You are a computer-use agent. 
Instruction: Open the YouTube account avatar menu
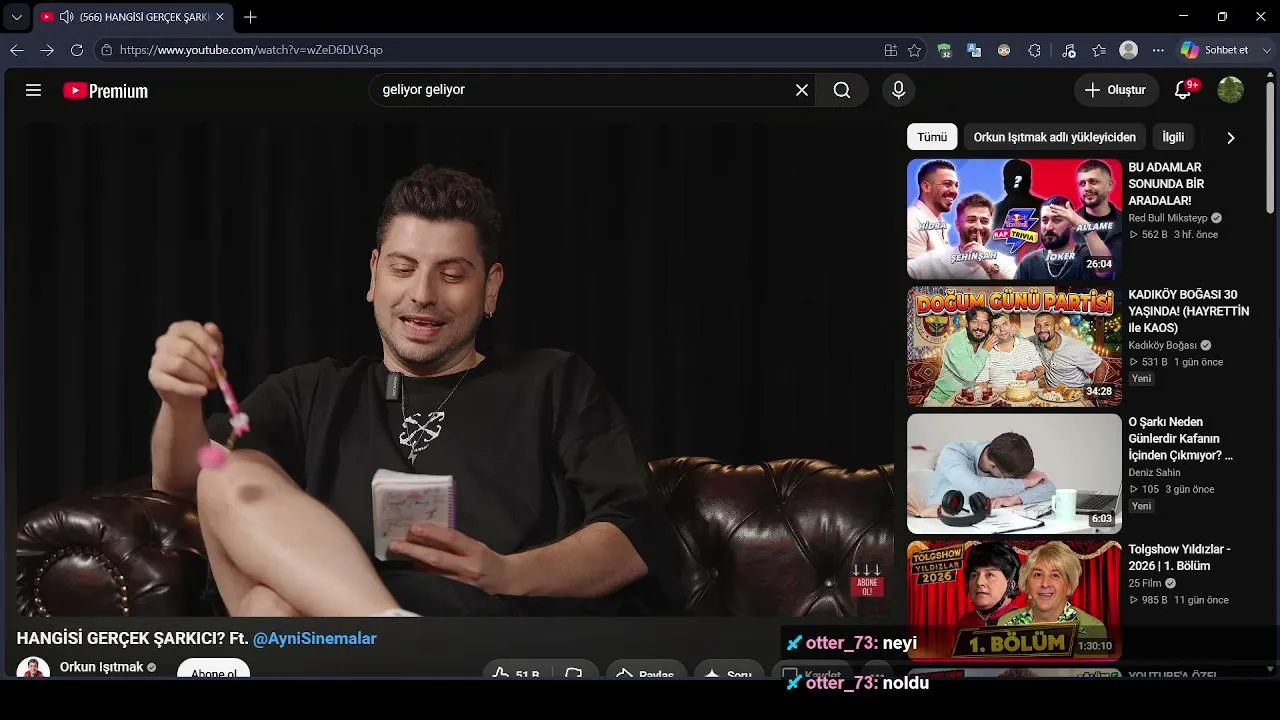[x=1230, y=90]
